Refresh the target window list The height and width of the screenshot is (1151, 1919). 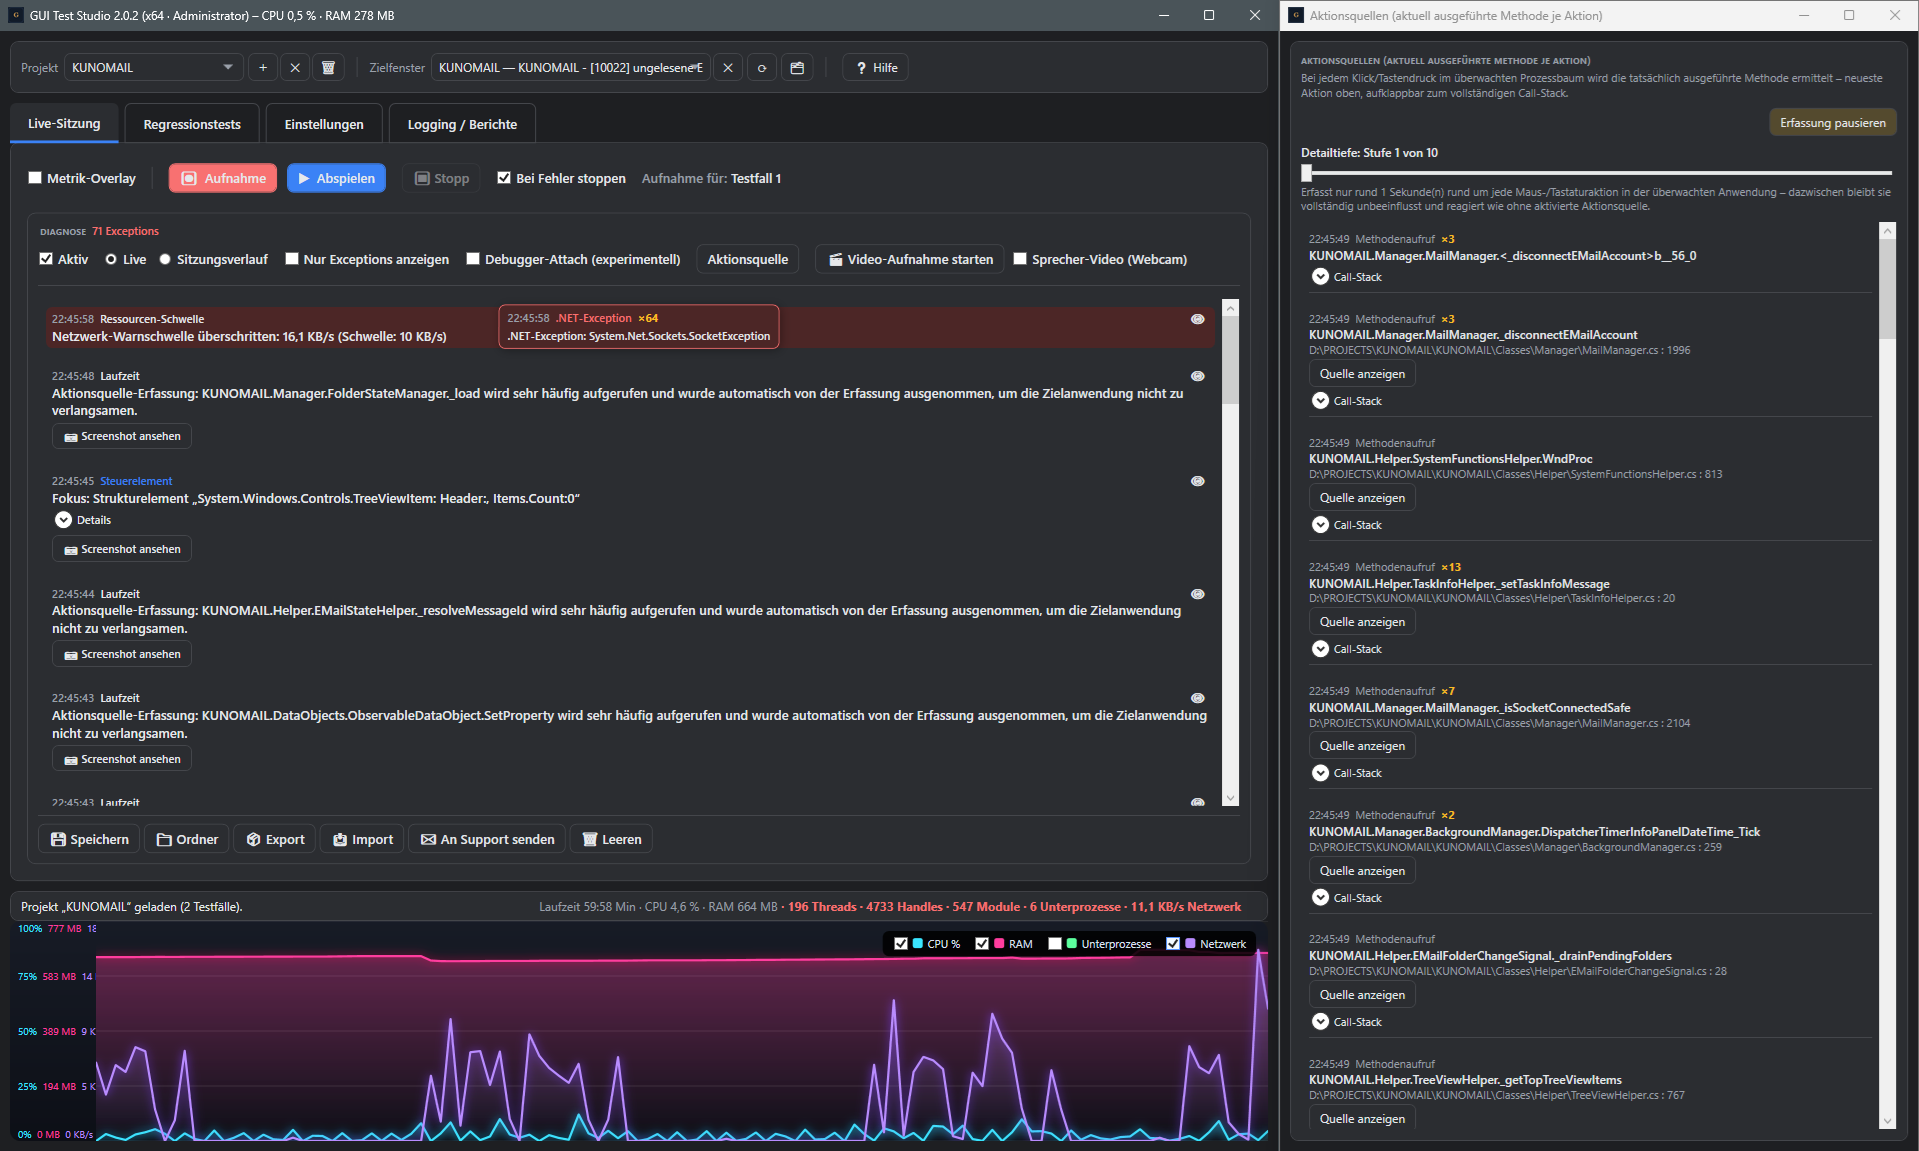(762, 68)
